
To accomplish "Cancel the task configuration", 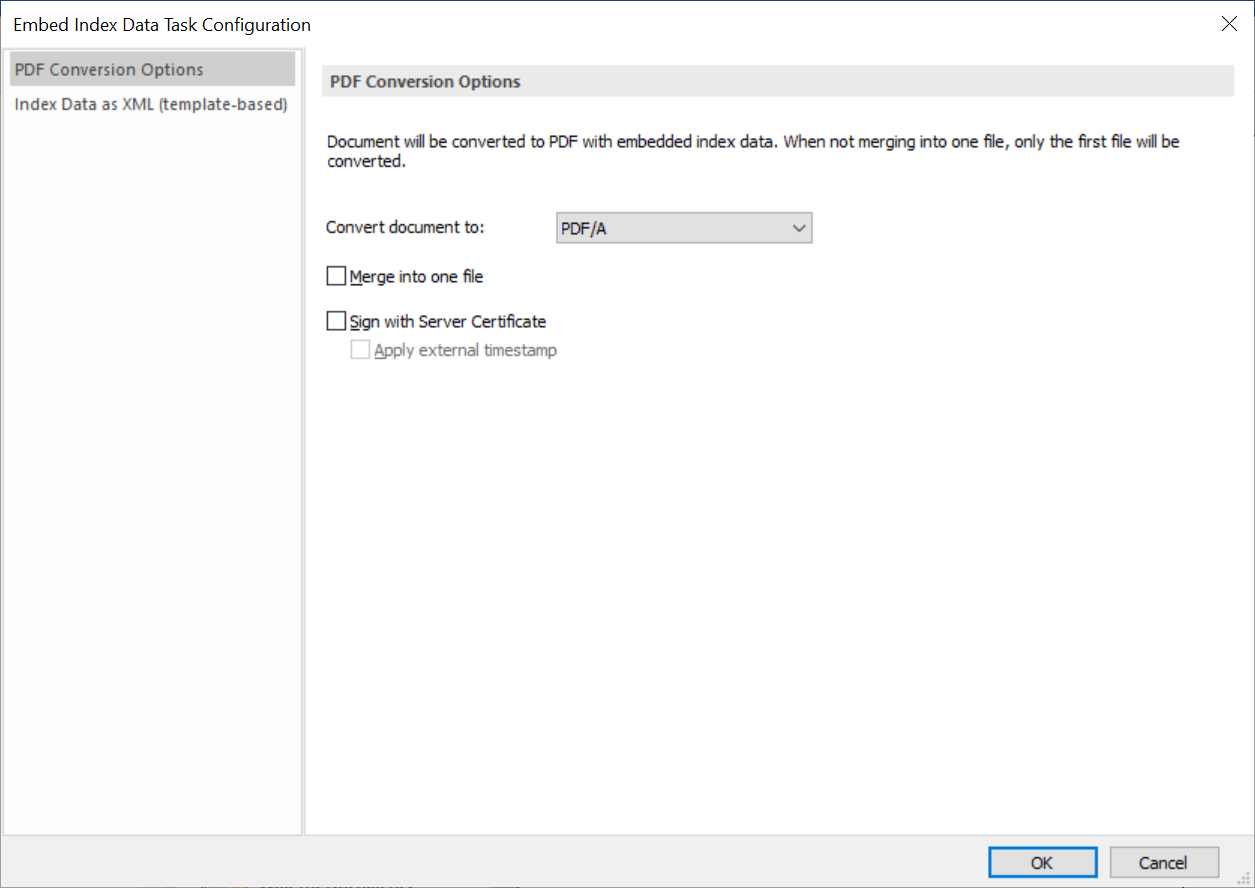I will pos(1164,862).
